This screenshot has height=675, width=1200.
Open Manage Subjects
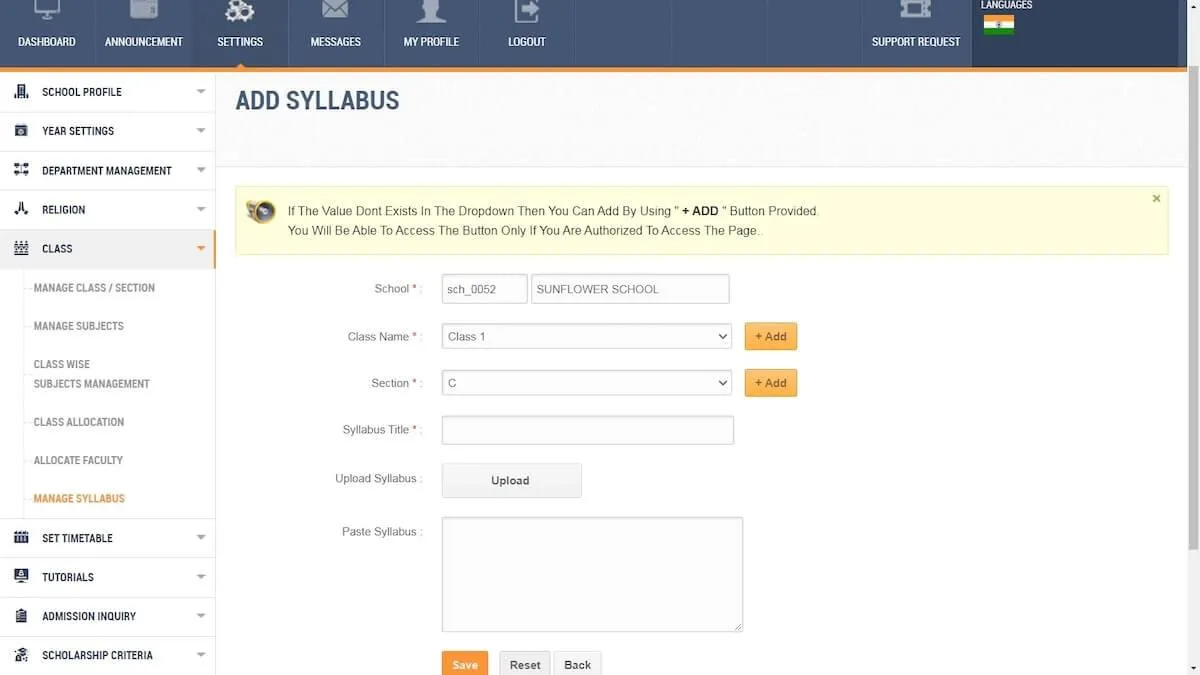point(79,326)
